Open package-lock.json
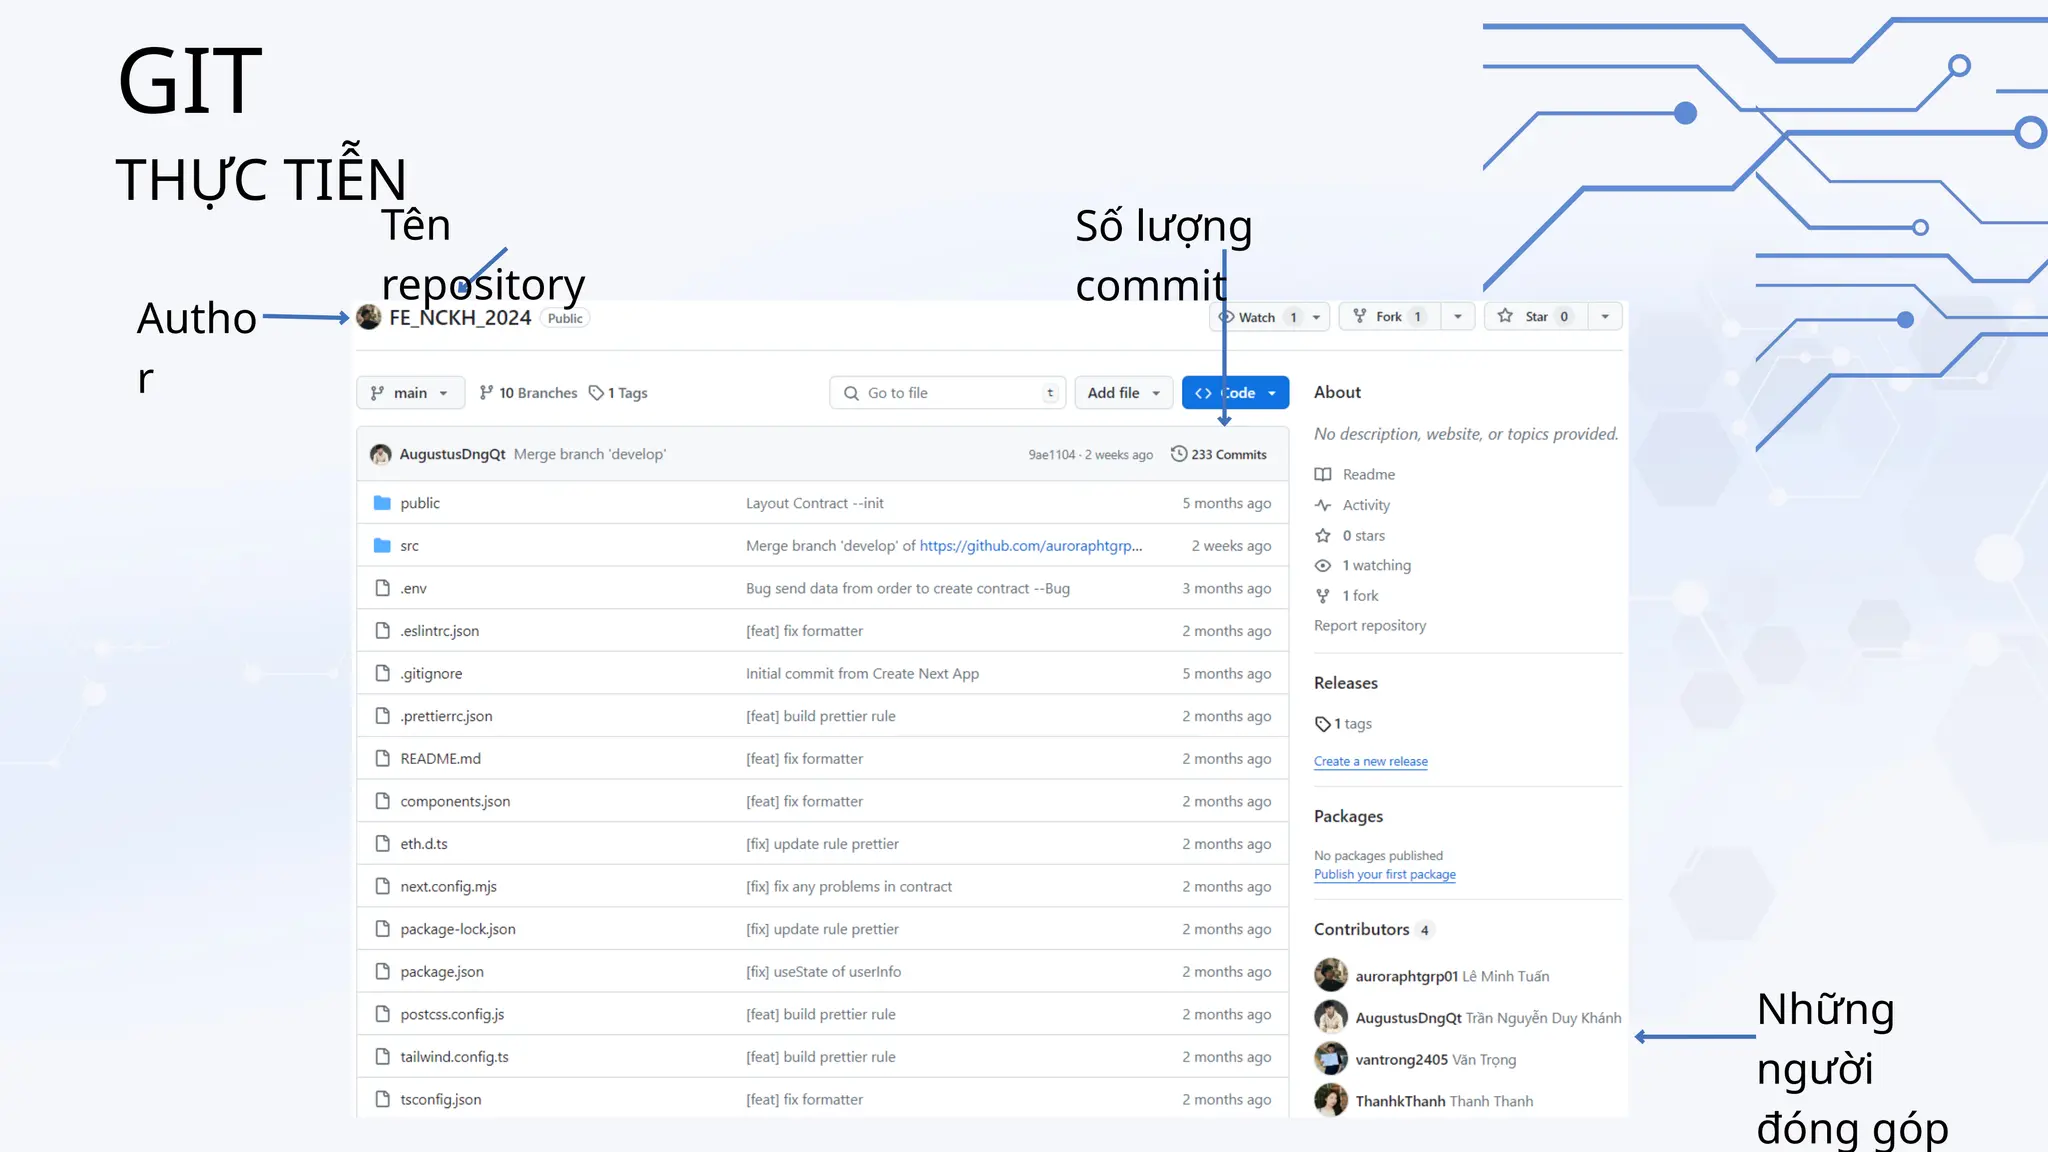 point(458,929)
